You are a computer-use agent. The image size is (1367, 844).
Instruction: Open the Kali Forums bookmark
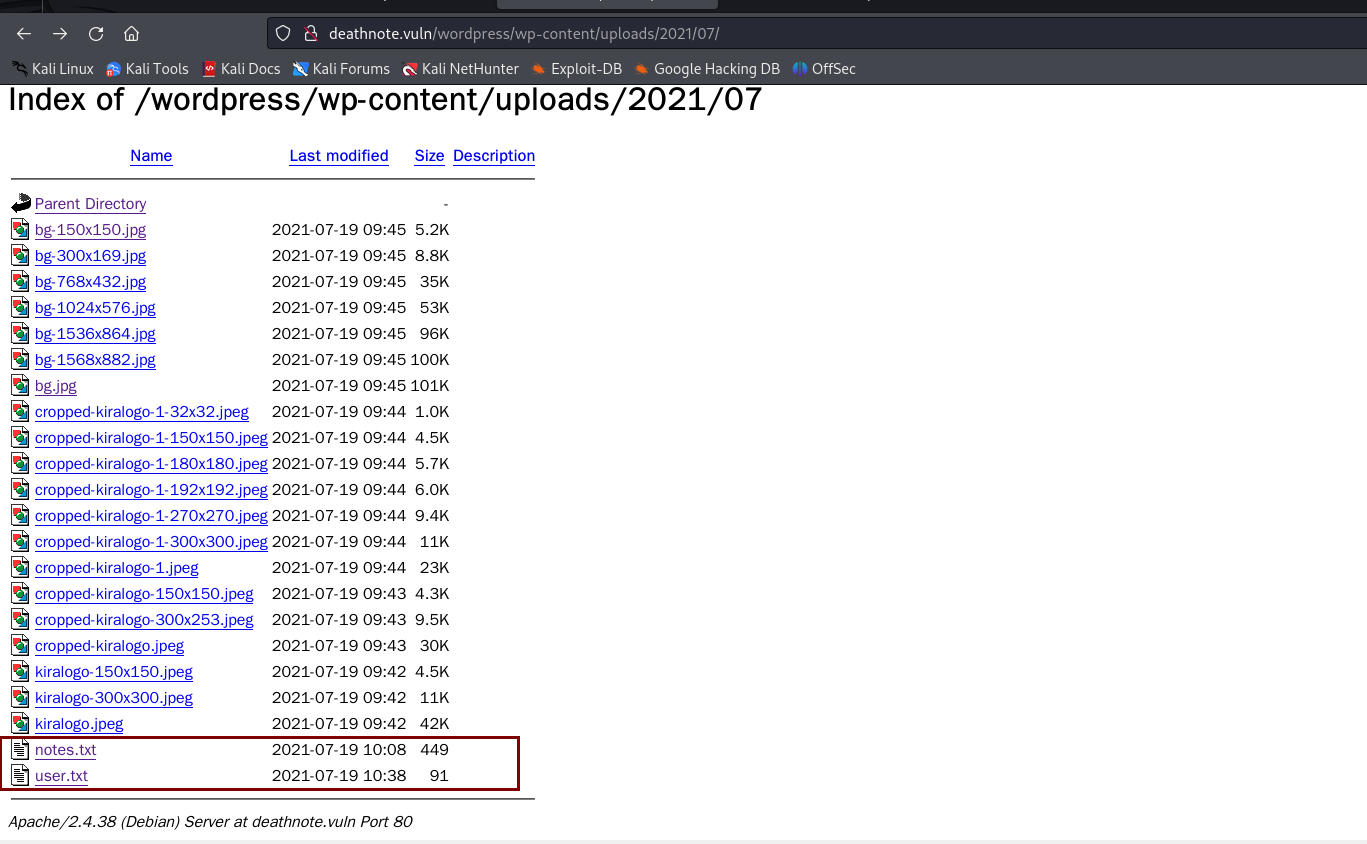[x=341, y=69]
